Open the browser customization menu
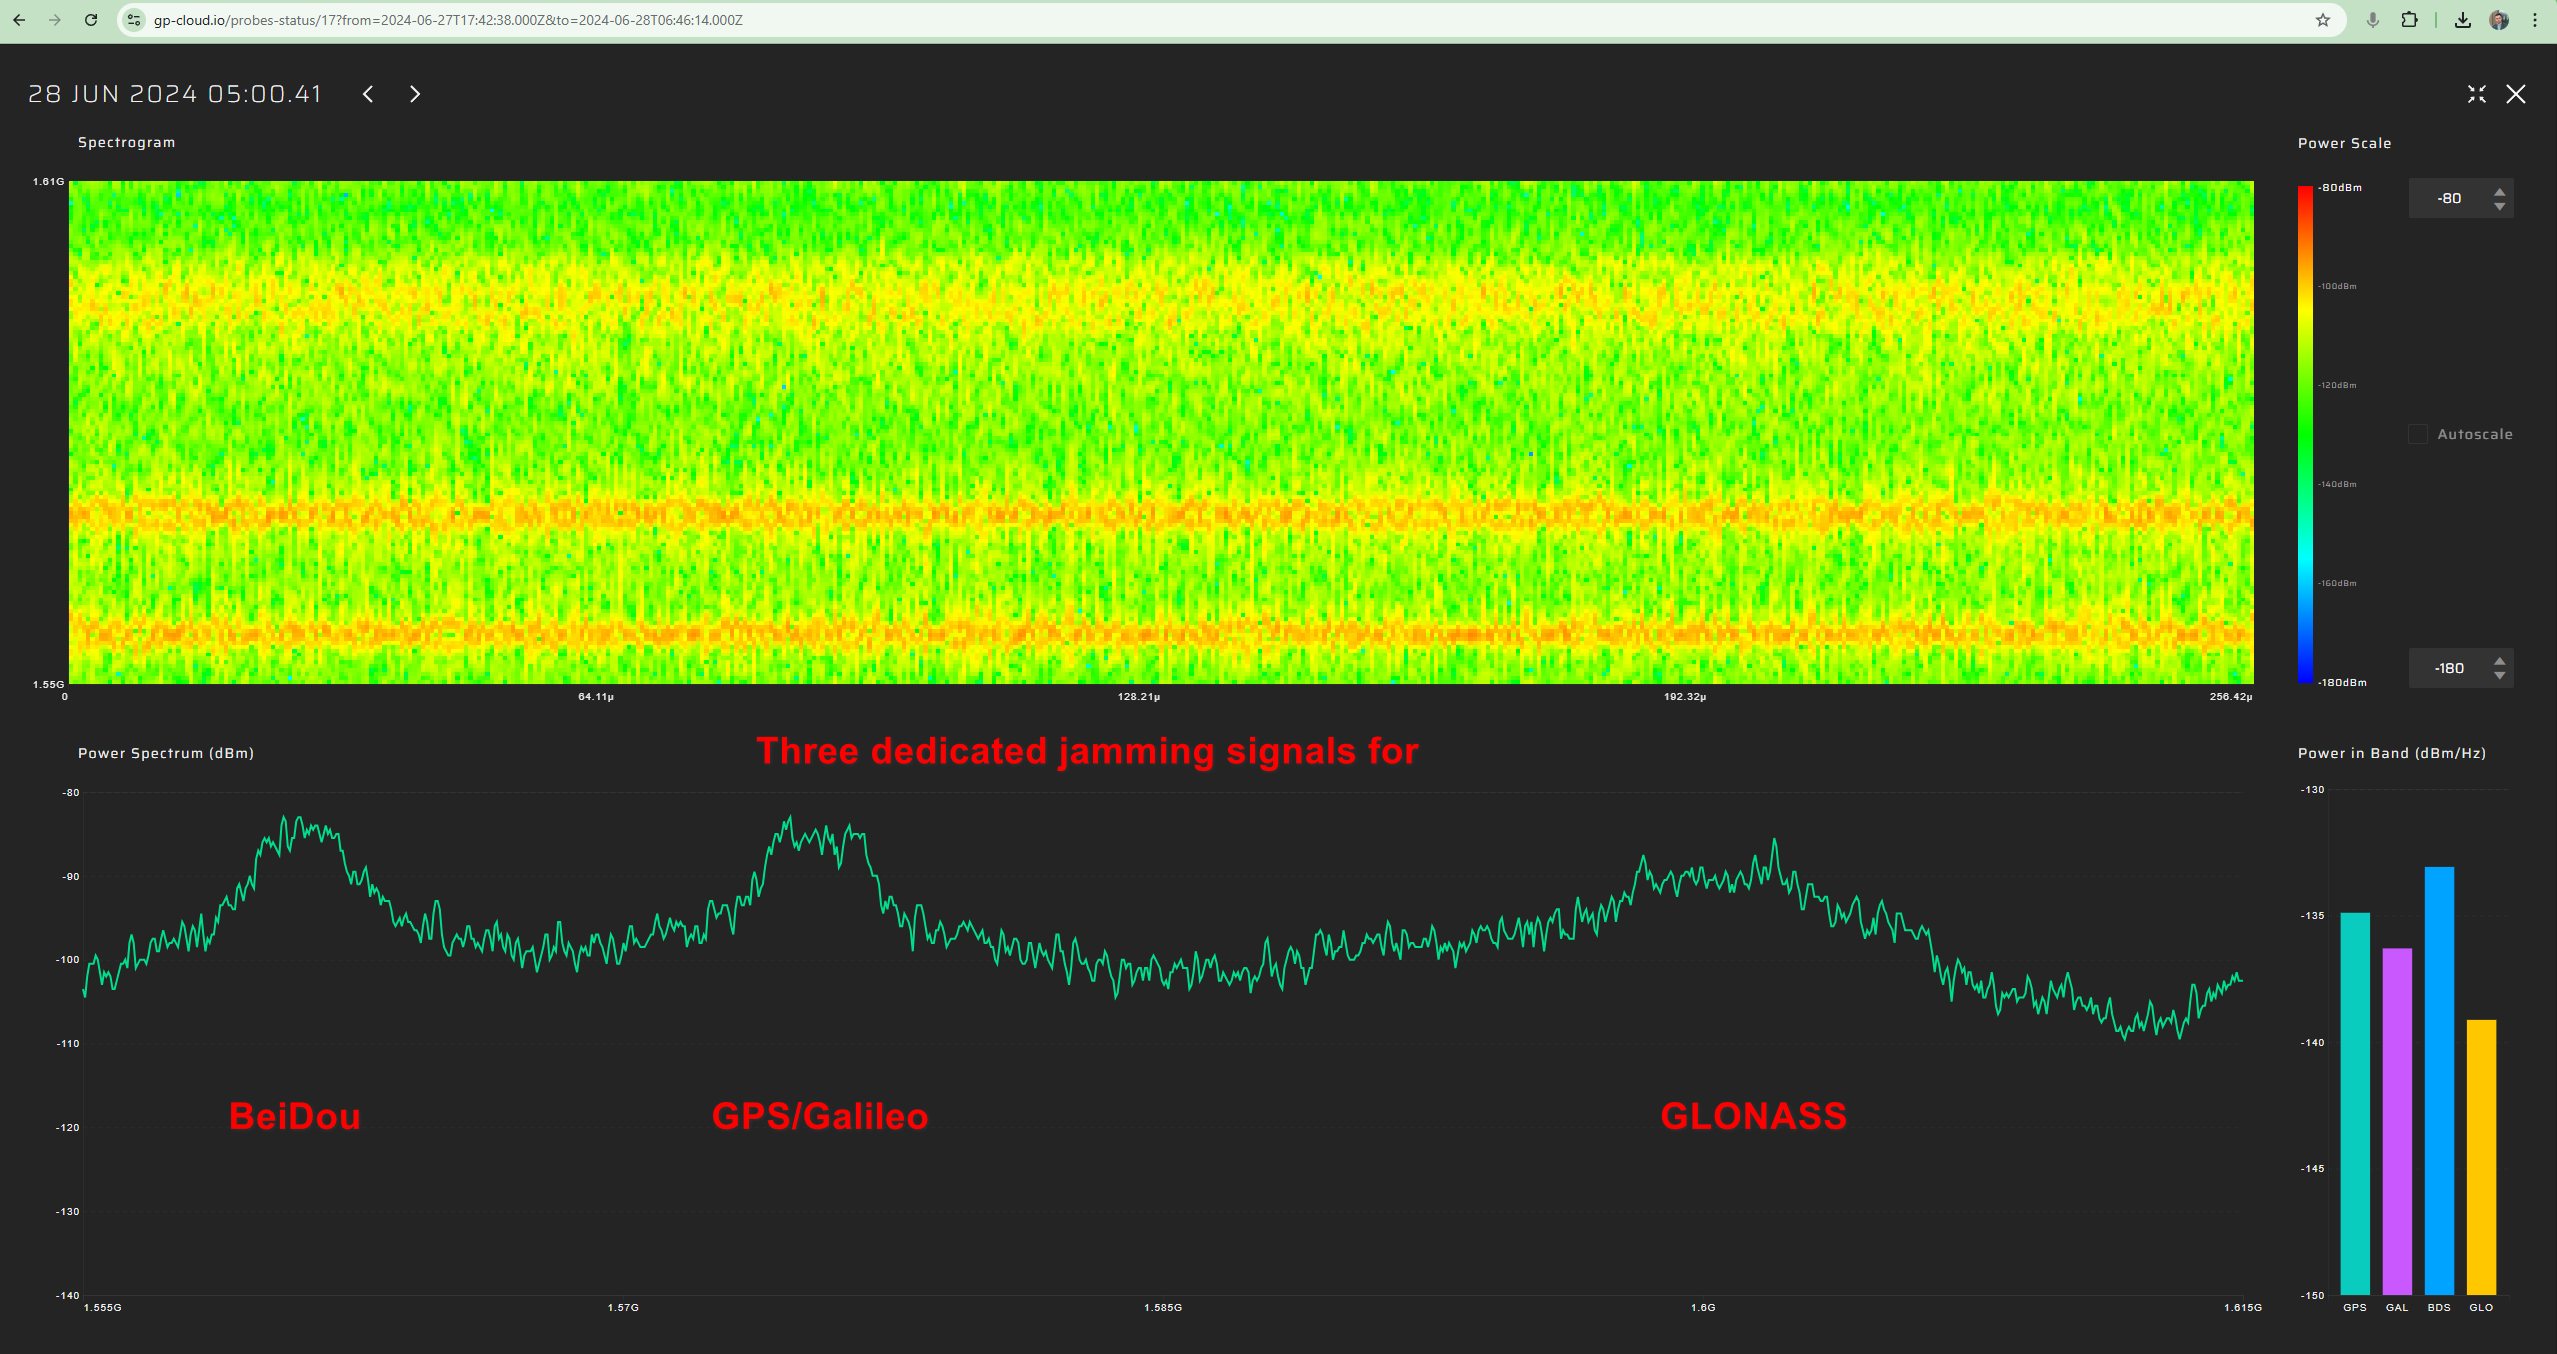Image resolution: width=2557 pixels, height=1354 pixels. tap(2535, 20)
